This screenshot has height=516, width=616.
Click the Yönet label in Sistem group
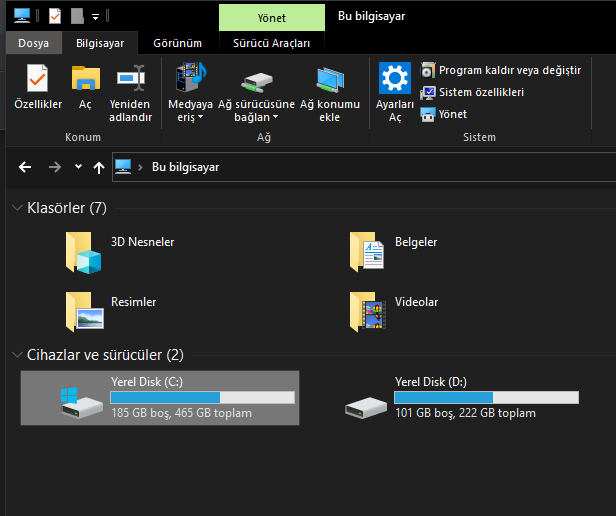click(x=453, y=114)
